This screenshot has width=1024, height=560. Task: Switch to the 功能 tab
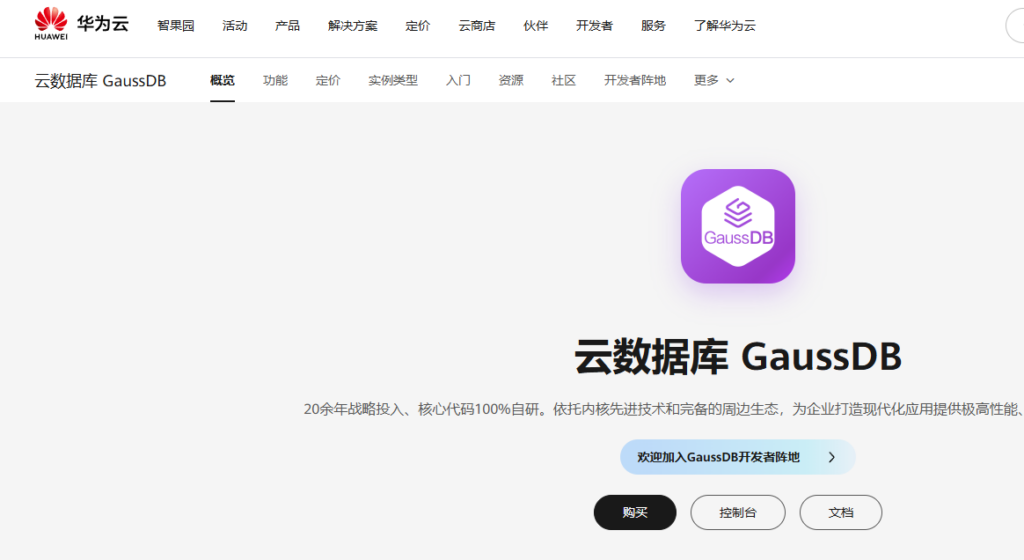275,80
